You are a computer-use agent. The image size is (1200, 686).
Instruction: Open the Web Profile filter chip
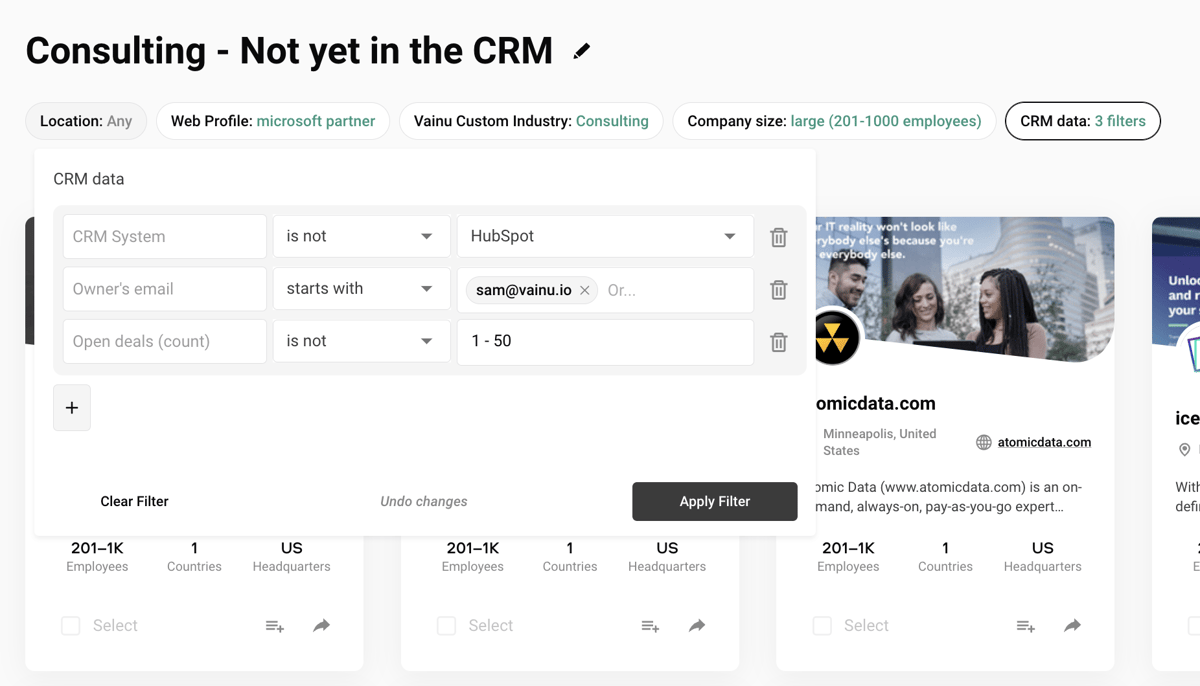(273, 121)
